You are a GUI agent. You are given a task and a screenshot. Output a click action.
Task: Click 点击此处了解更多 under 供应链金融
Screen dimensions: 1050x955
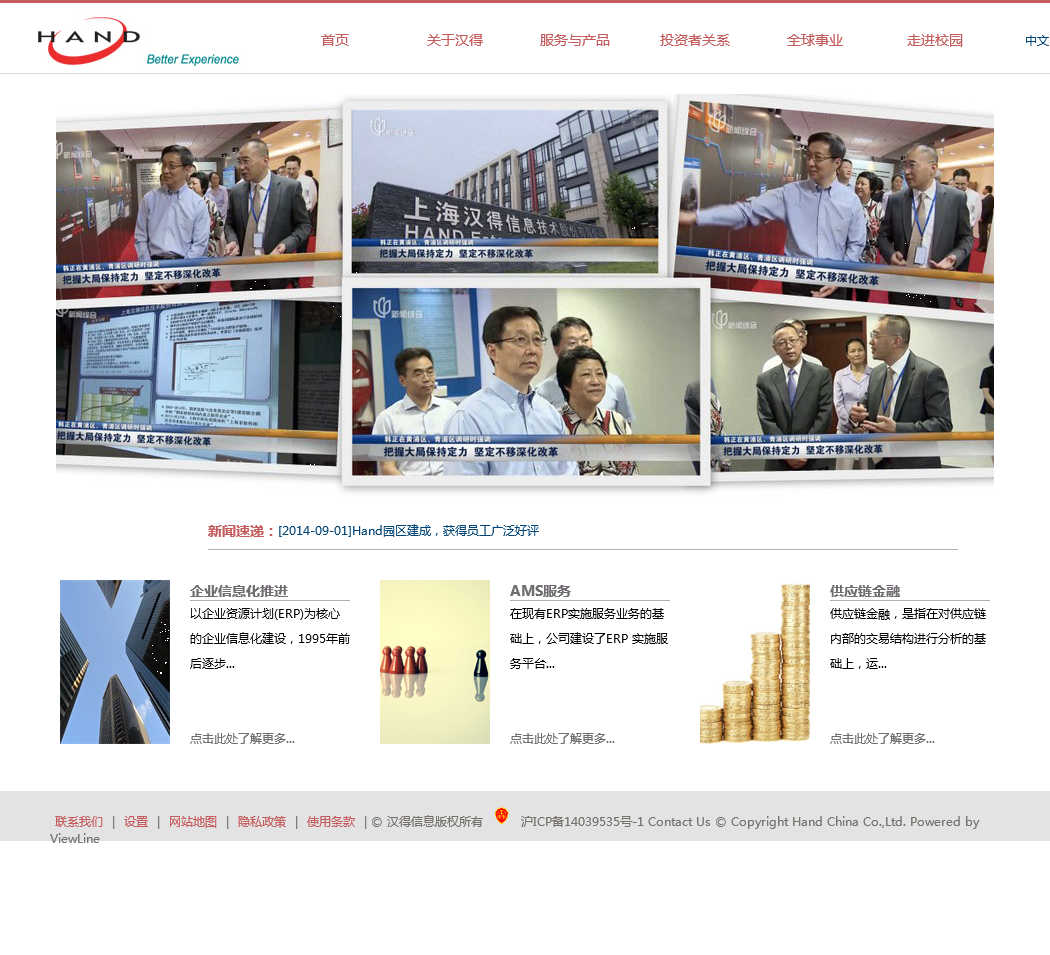(x=882, y=738)
